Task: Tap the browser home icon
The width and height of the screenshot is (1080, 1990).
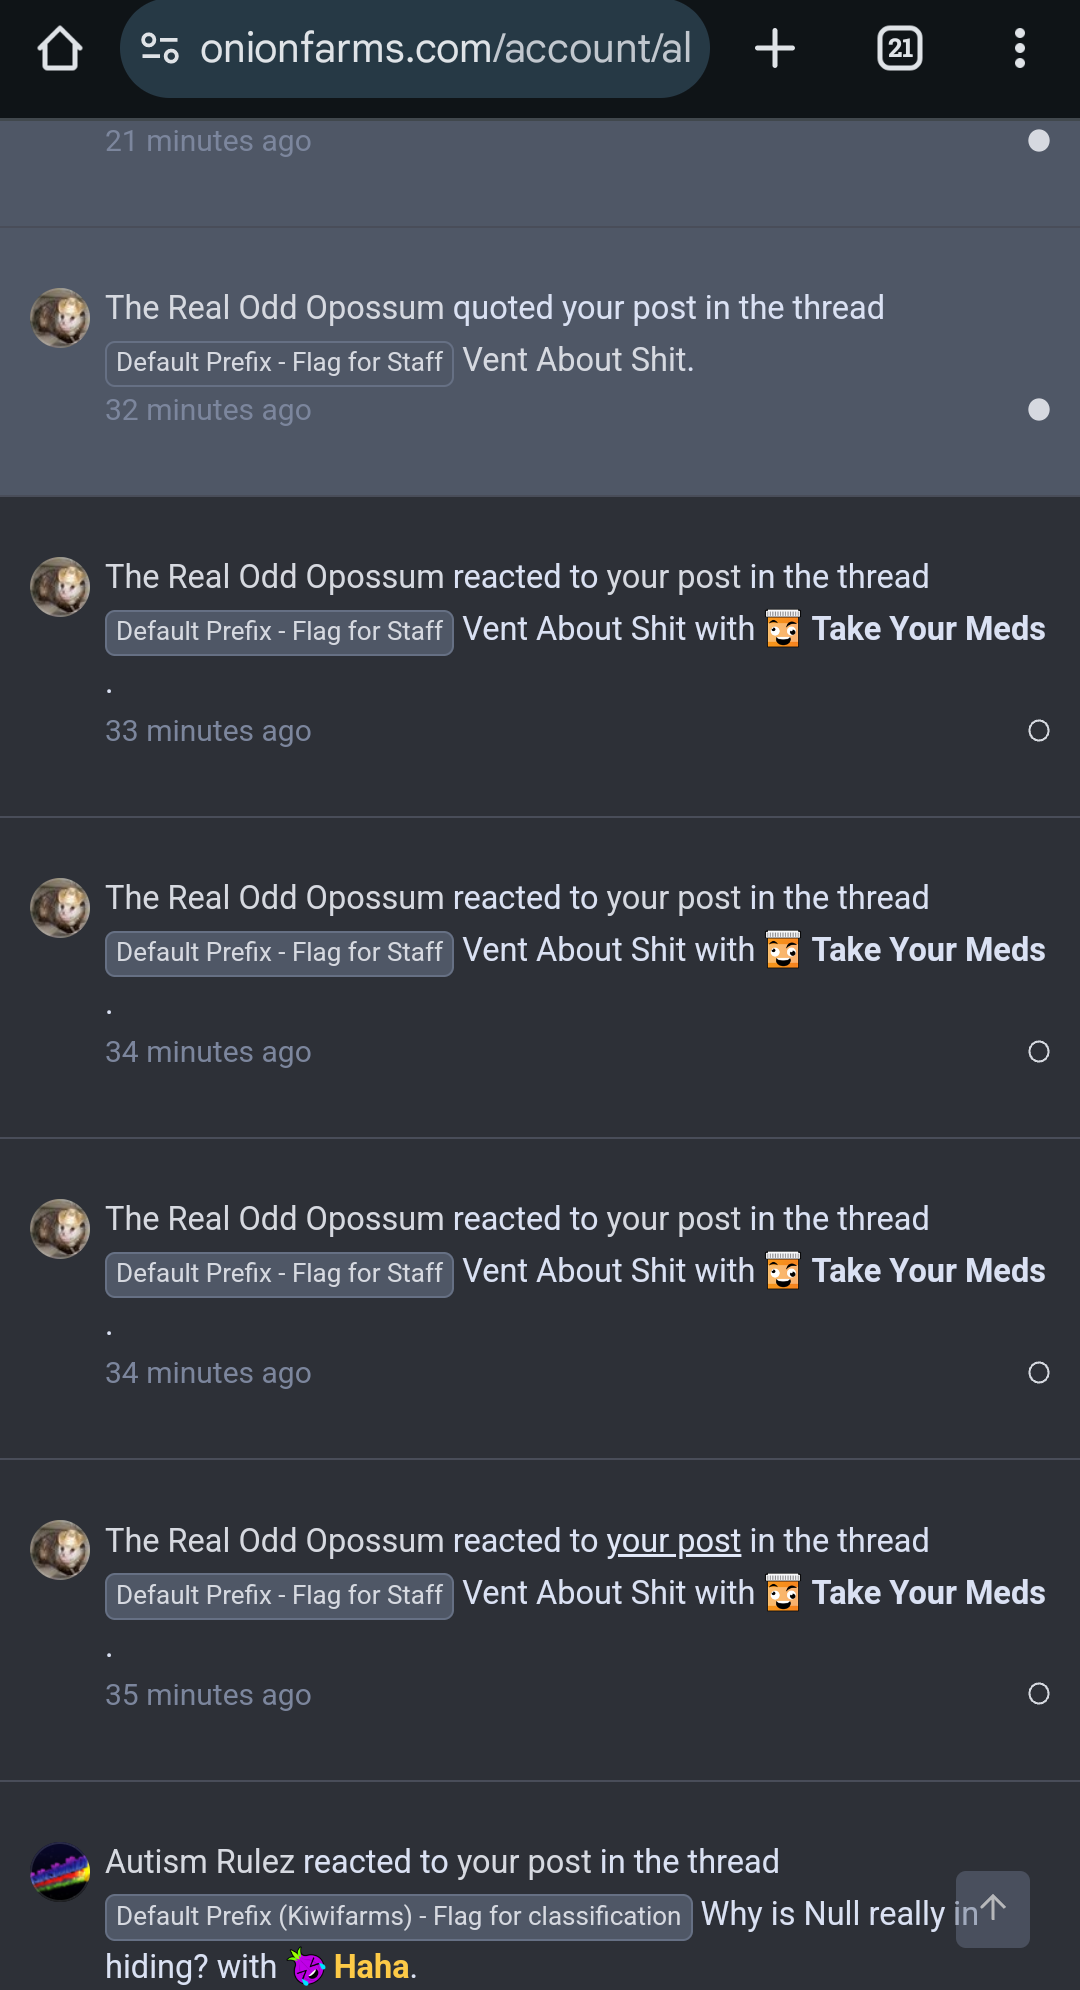Action: click(x=60, y=48)
